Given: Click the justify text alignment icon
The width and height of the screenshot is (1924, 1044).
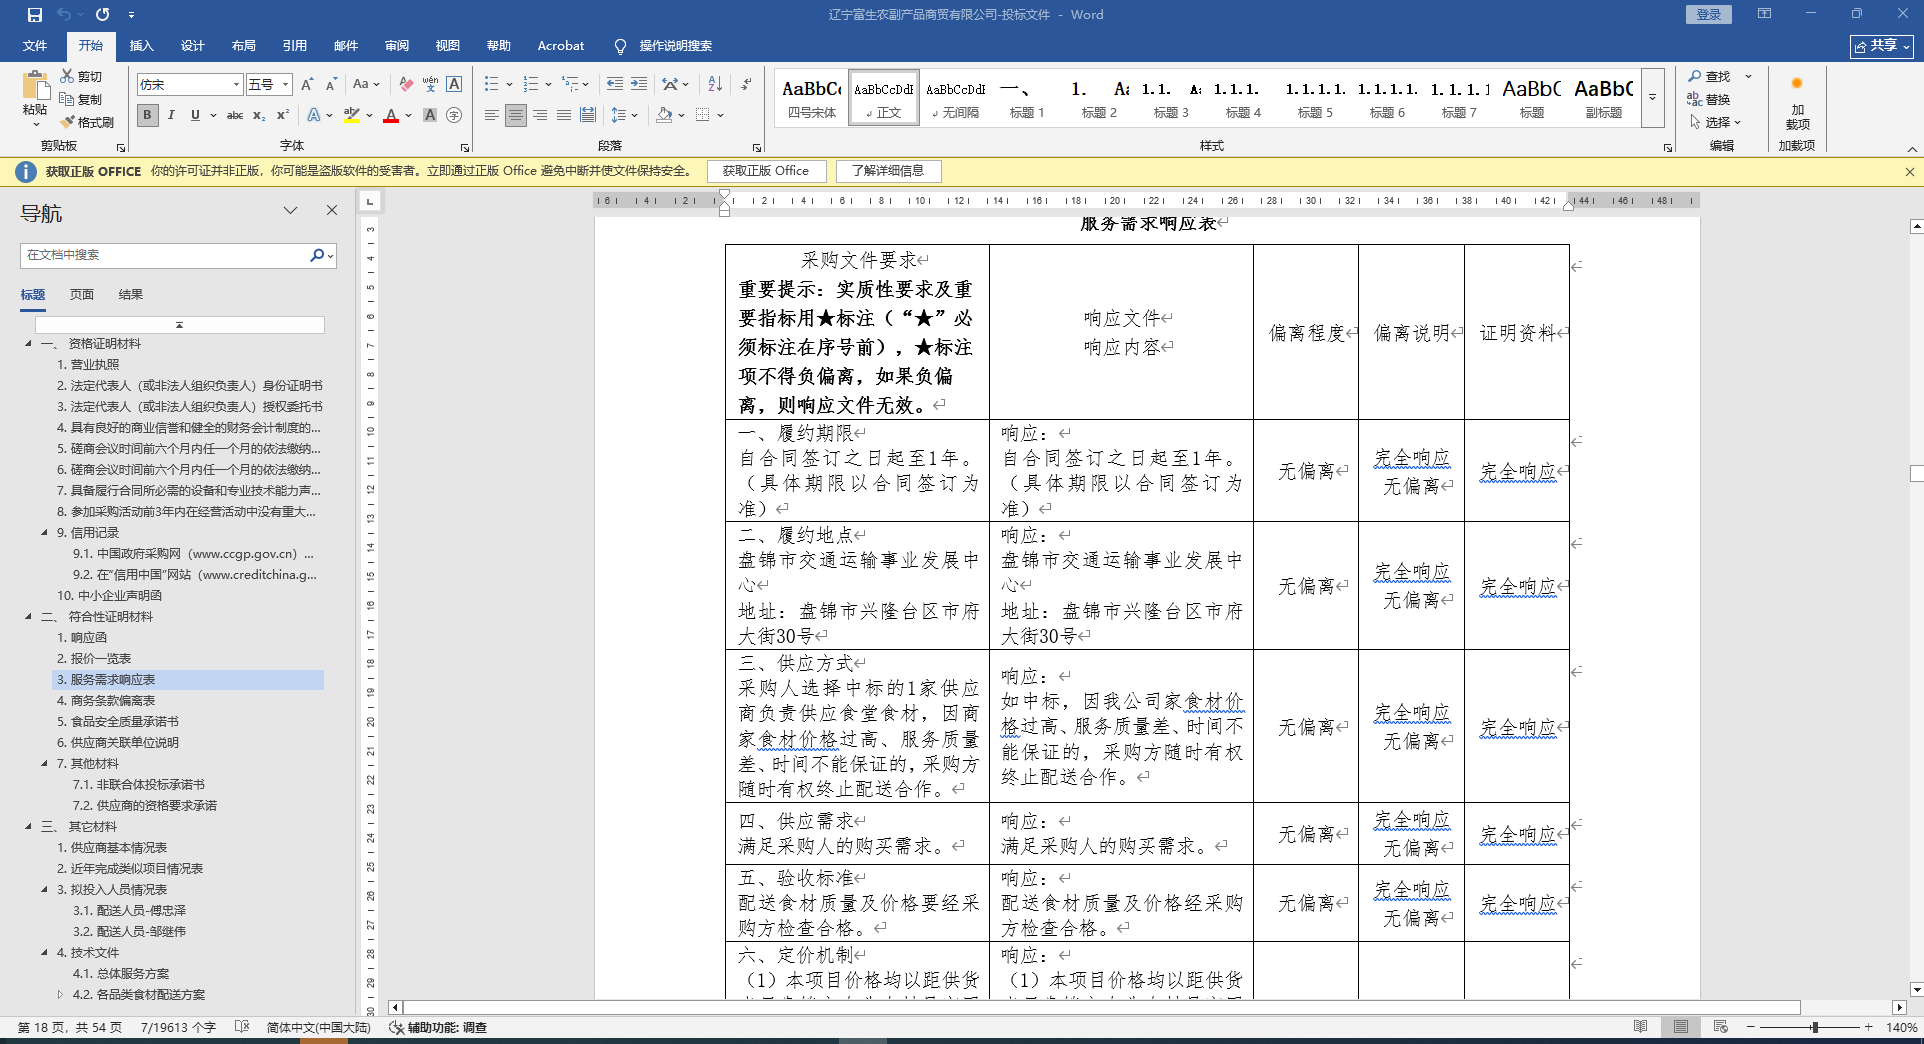Looking at the screenshot, I should click(x=564, y=115).
